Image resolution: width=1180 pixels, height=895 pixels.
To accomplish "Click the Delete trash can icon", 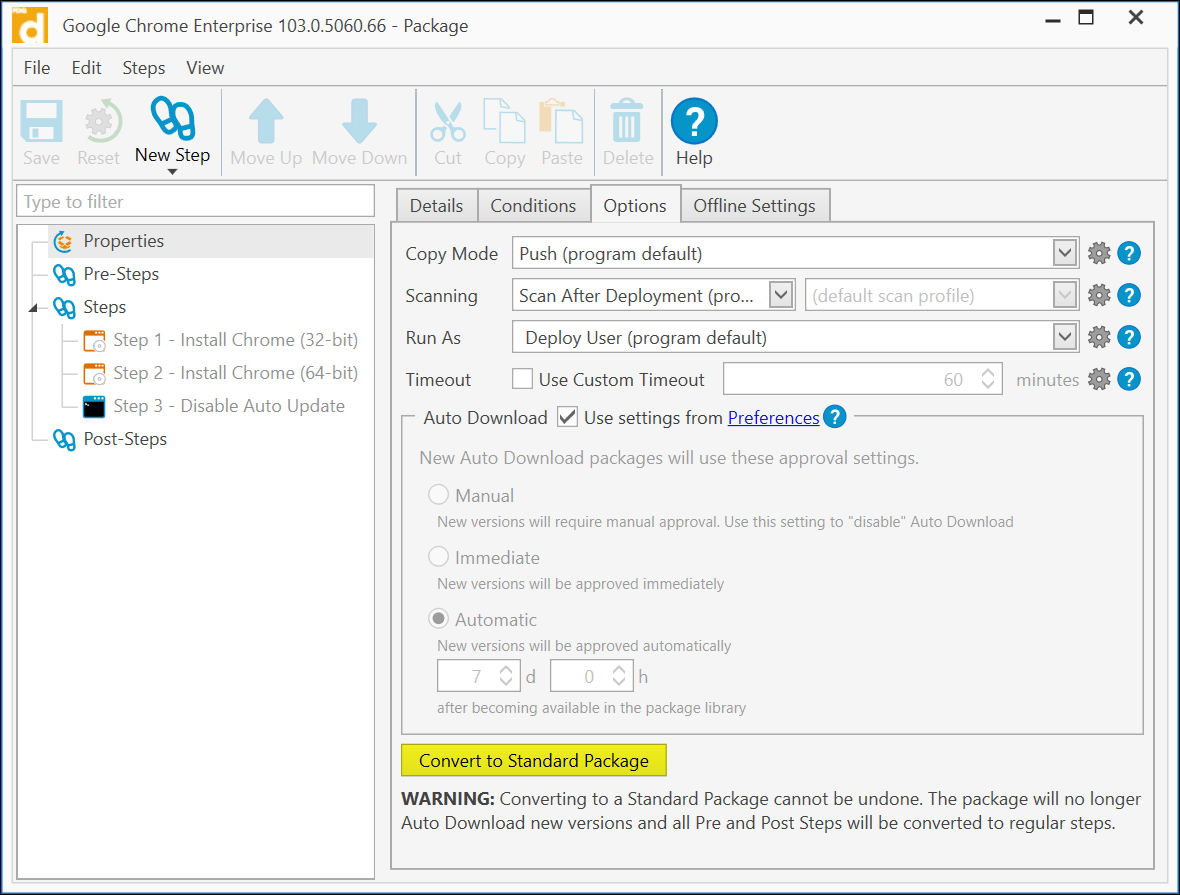I will 627,122.
